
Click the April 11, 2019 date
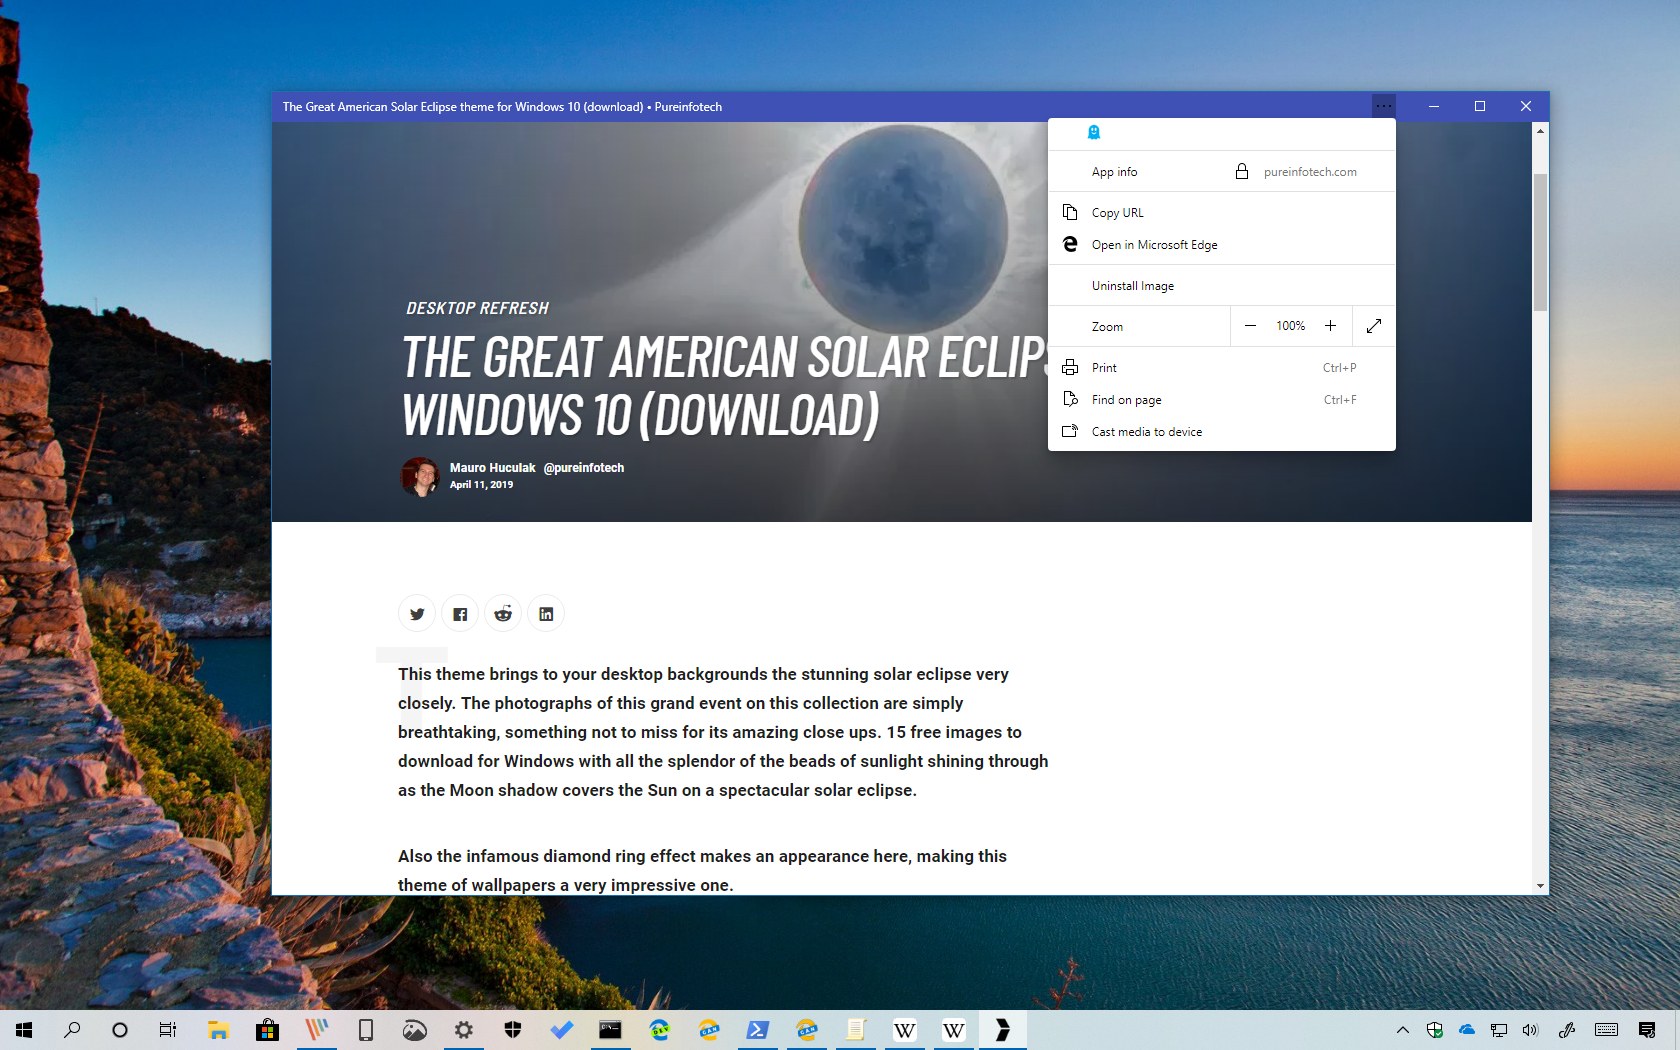[x=481, y=485]
